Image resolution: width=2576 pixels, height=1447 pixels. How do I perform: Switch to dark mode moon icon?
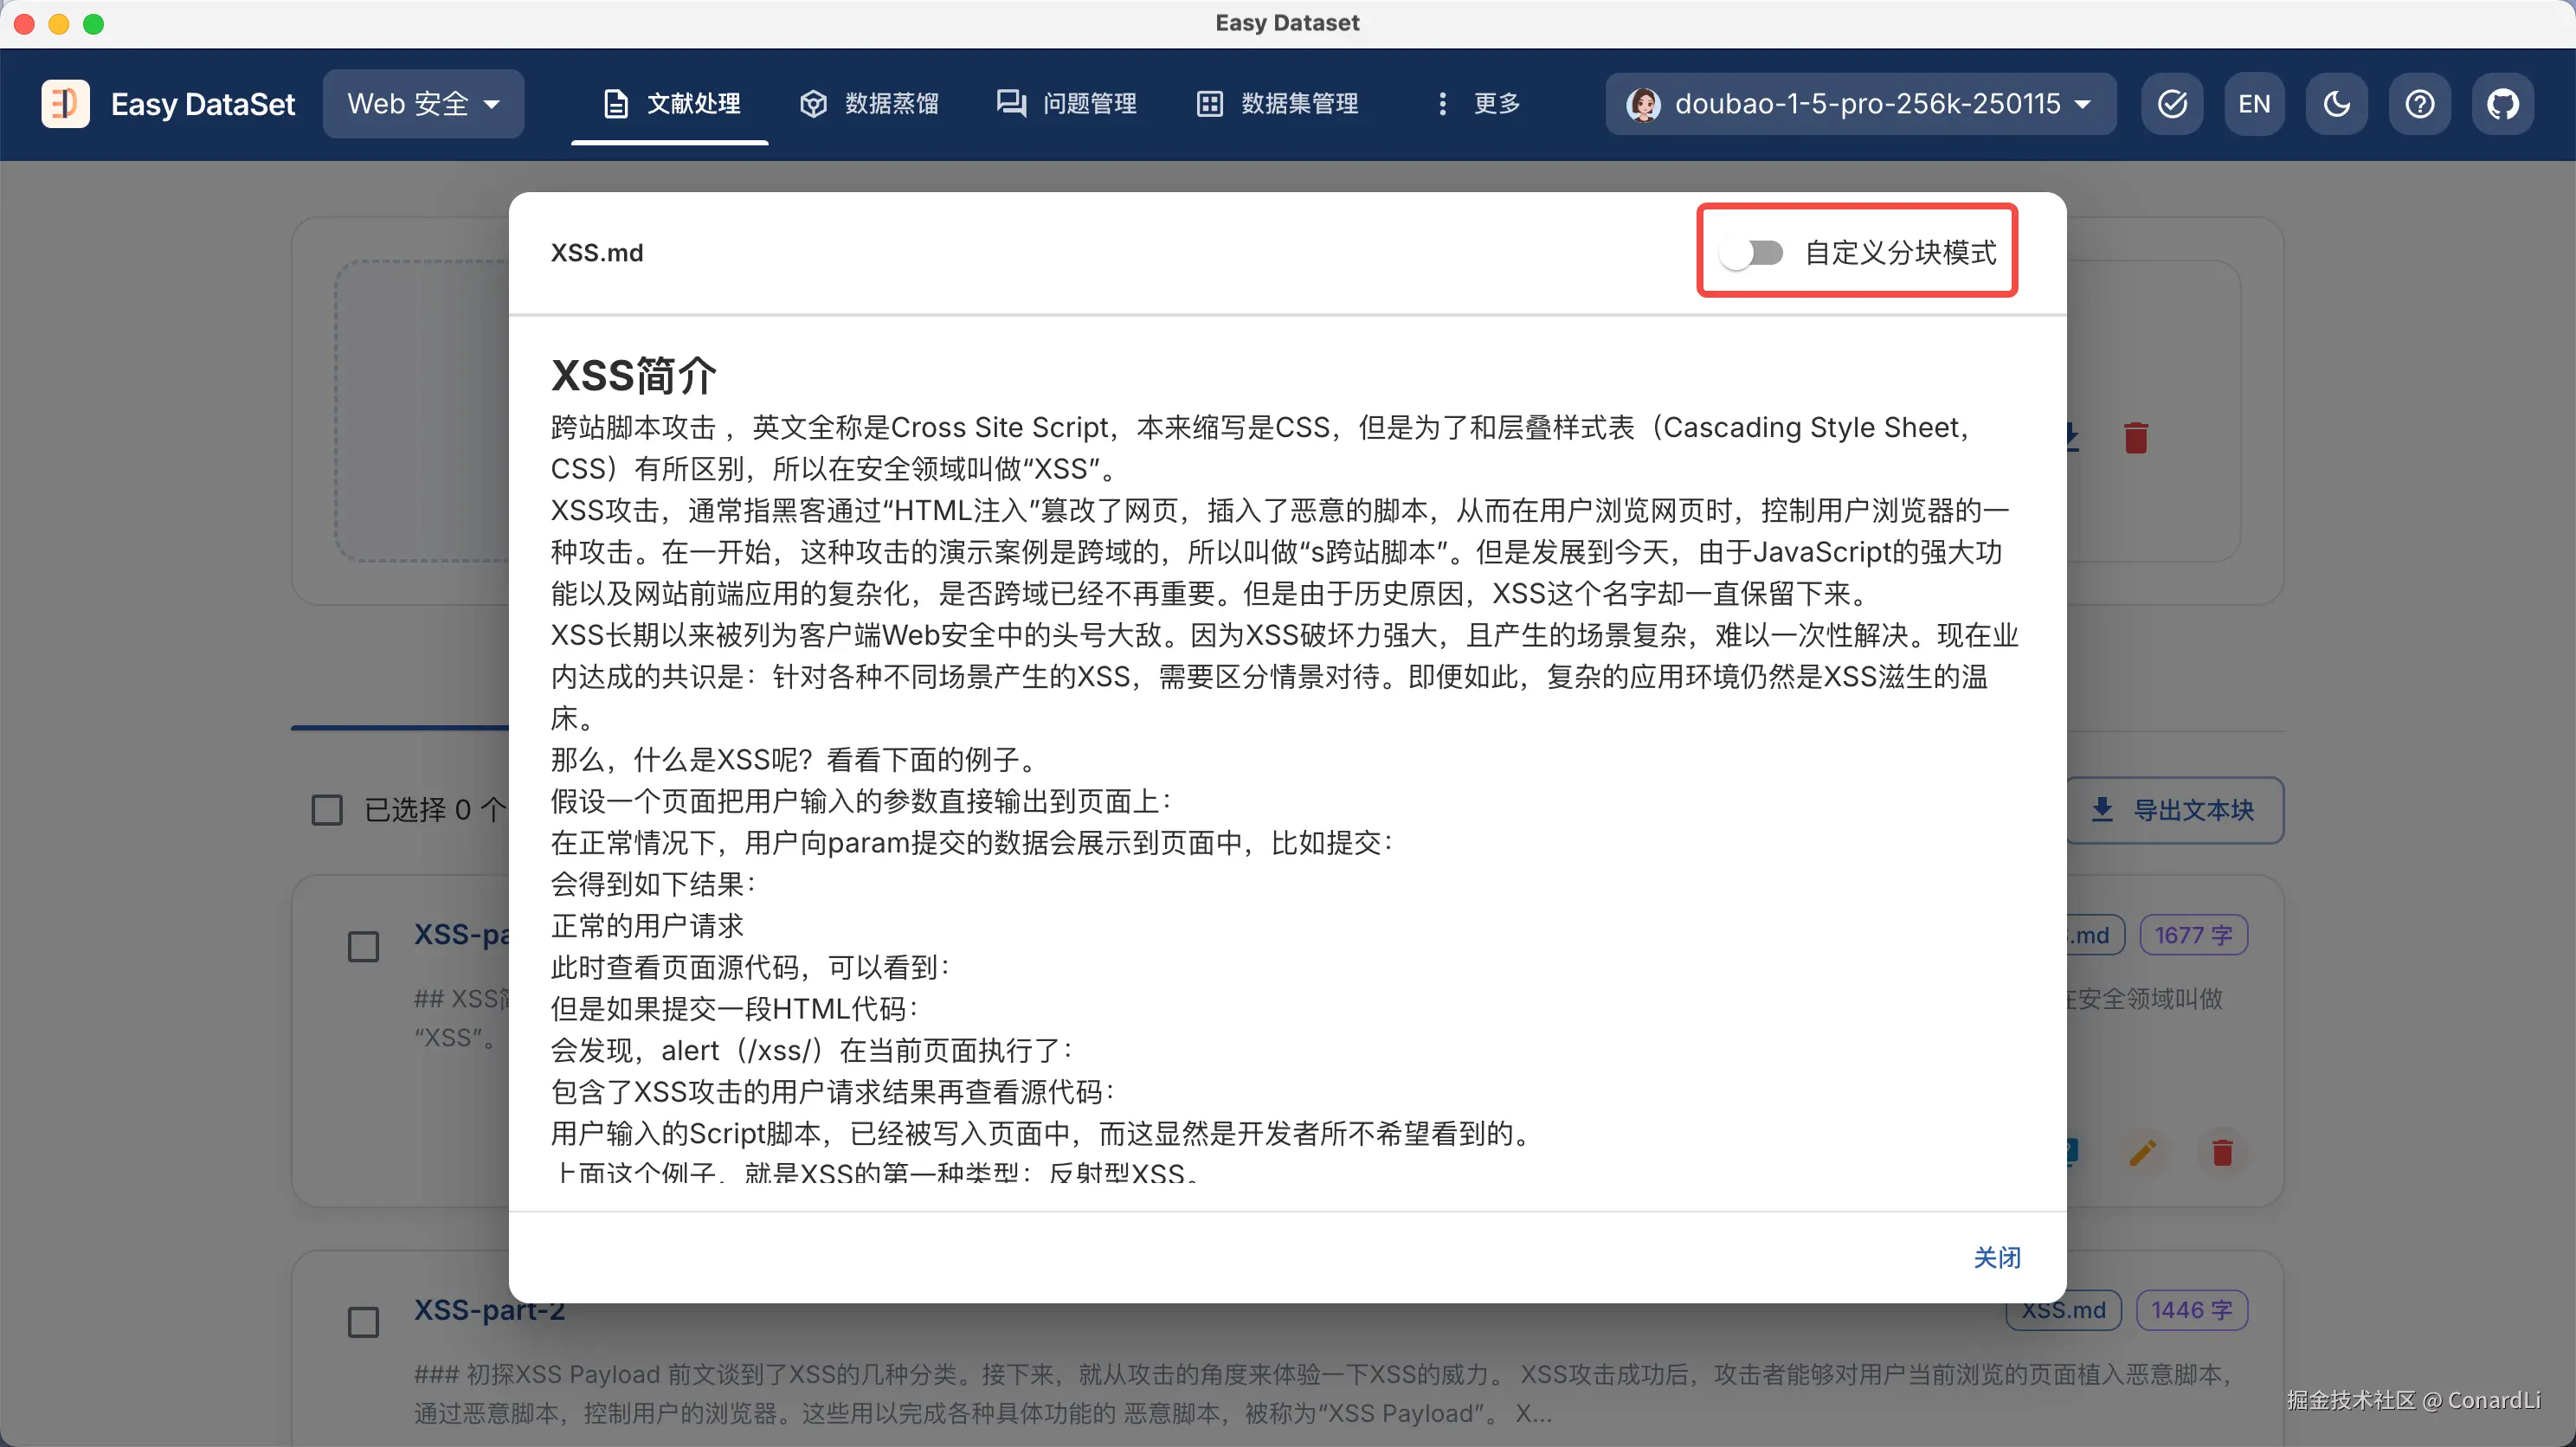(2336, 104)
